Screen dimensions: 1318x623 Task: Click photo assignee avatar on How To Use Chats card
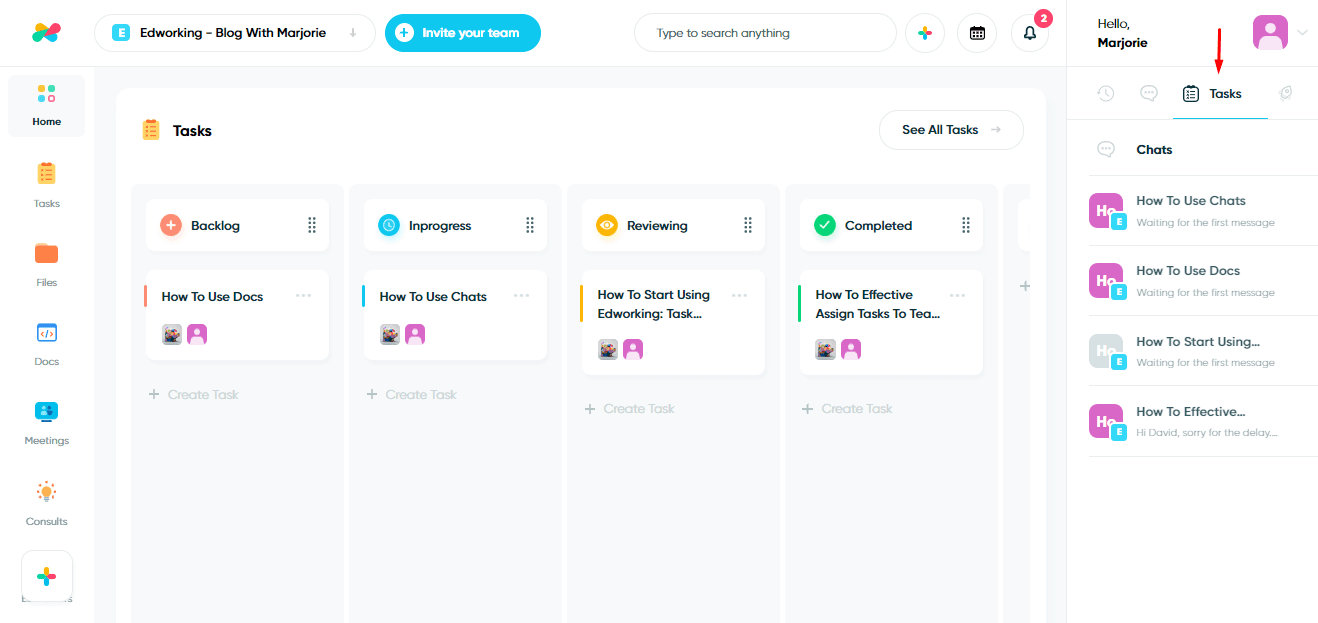click(390, 334)
